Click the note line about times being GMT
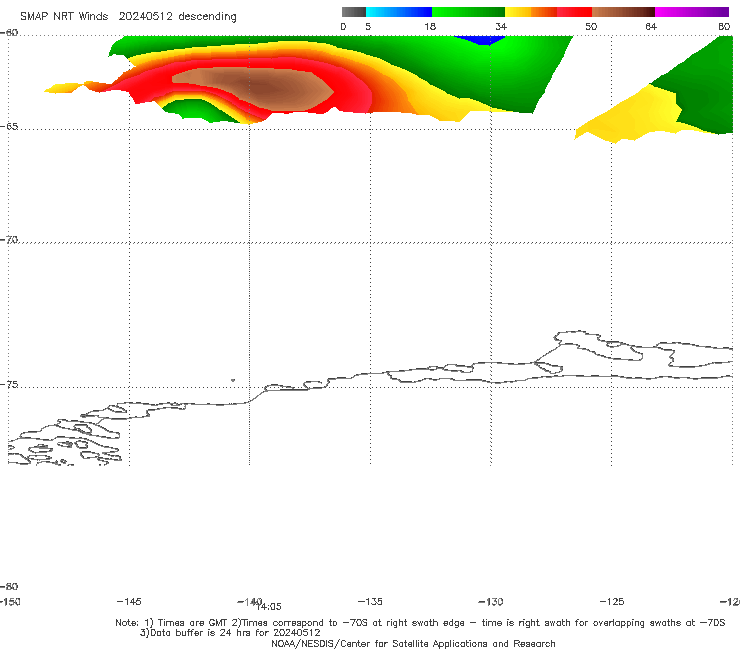Viewport: 740px width, 650px height. tap(420, 623)
